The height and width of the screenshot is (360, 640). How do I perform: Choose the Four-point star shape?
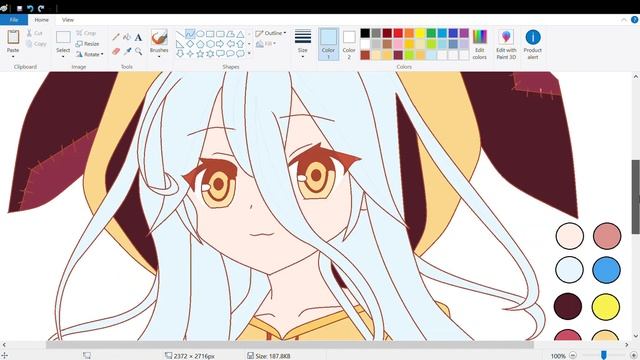190,53
